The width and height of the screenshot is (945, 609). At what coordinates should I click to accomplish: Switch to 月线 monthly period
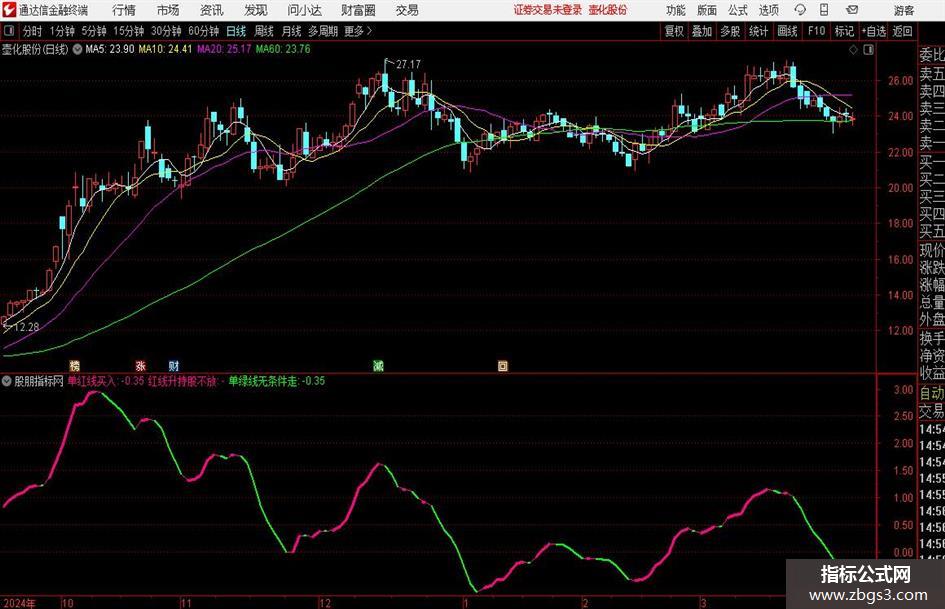point(291,31)
